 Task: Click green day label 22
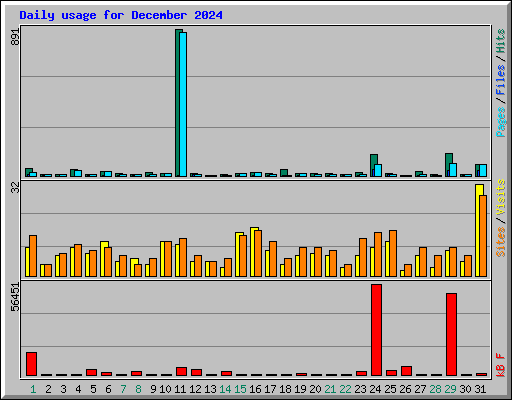point(345,389)
